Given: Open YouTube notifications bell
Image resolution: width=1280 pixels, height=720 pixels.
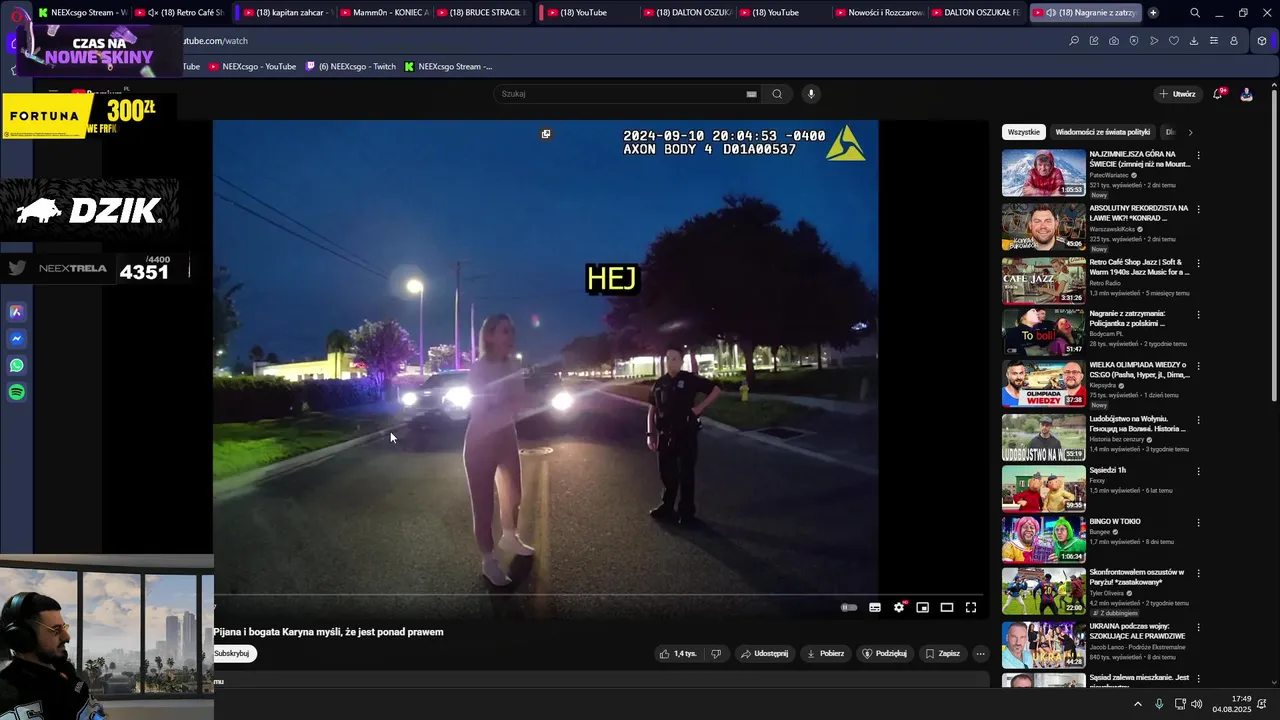Looking at the screenshot, I should coord(1218,94).
